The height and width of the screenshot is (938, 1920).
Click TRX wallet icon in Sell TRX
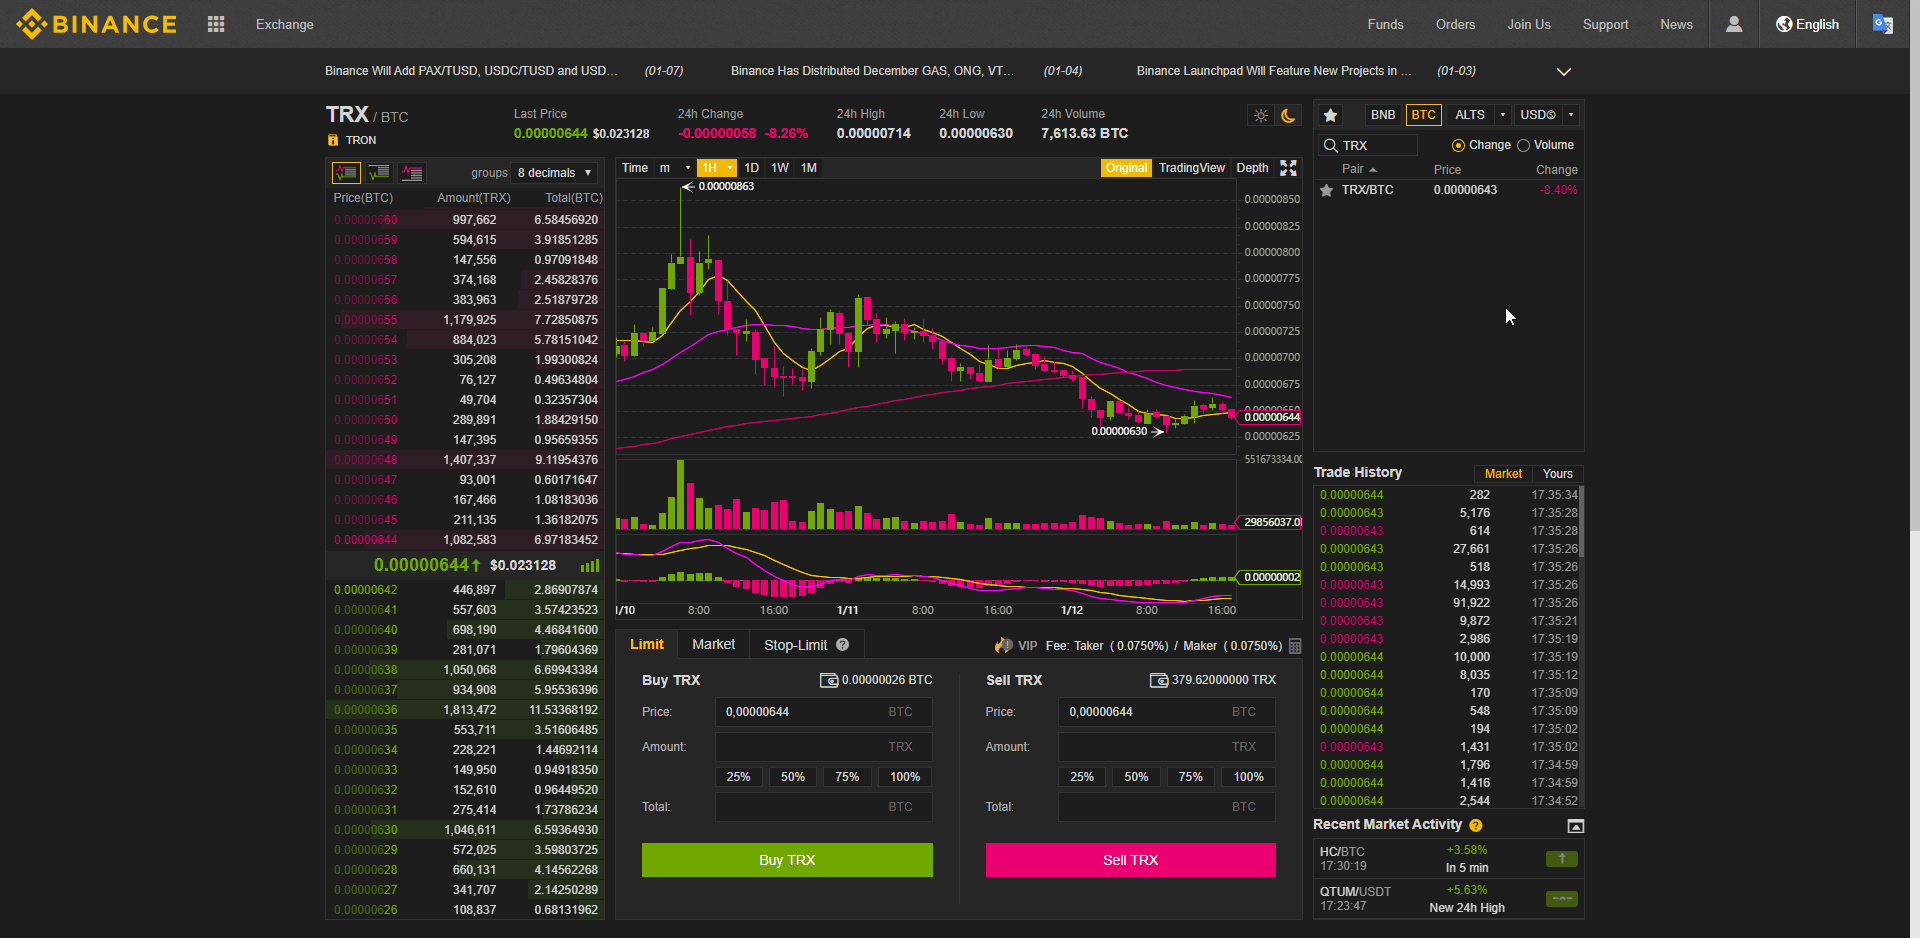pos(1159,680)
